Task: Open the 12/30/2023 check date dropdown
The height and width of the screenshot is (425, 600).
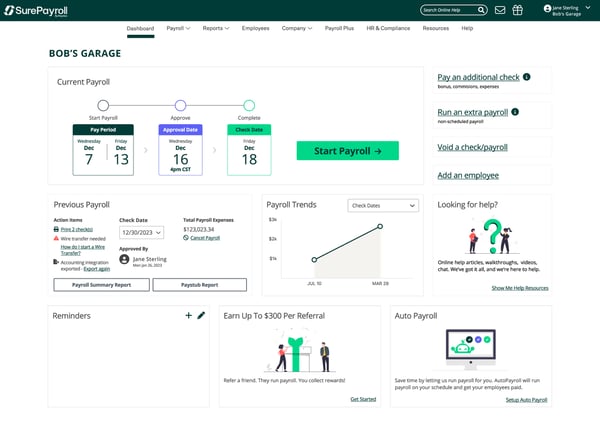Action: [x=142, y=233]
